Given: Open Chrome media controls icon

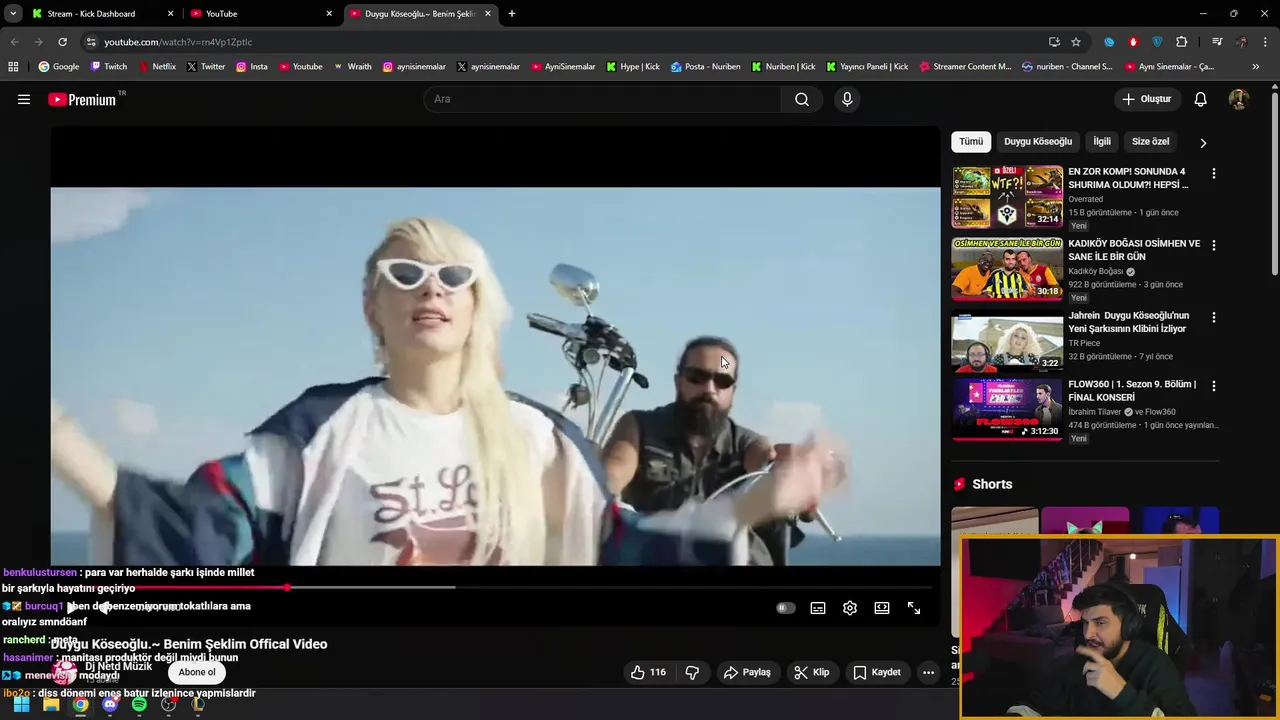Looking at the screenshot, I should tap(1216, 42).
